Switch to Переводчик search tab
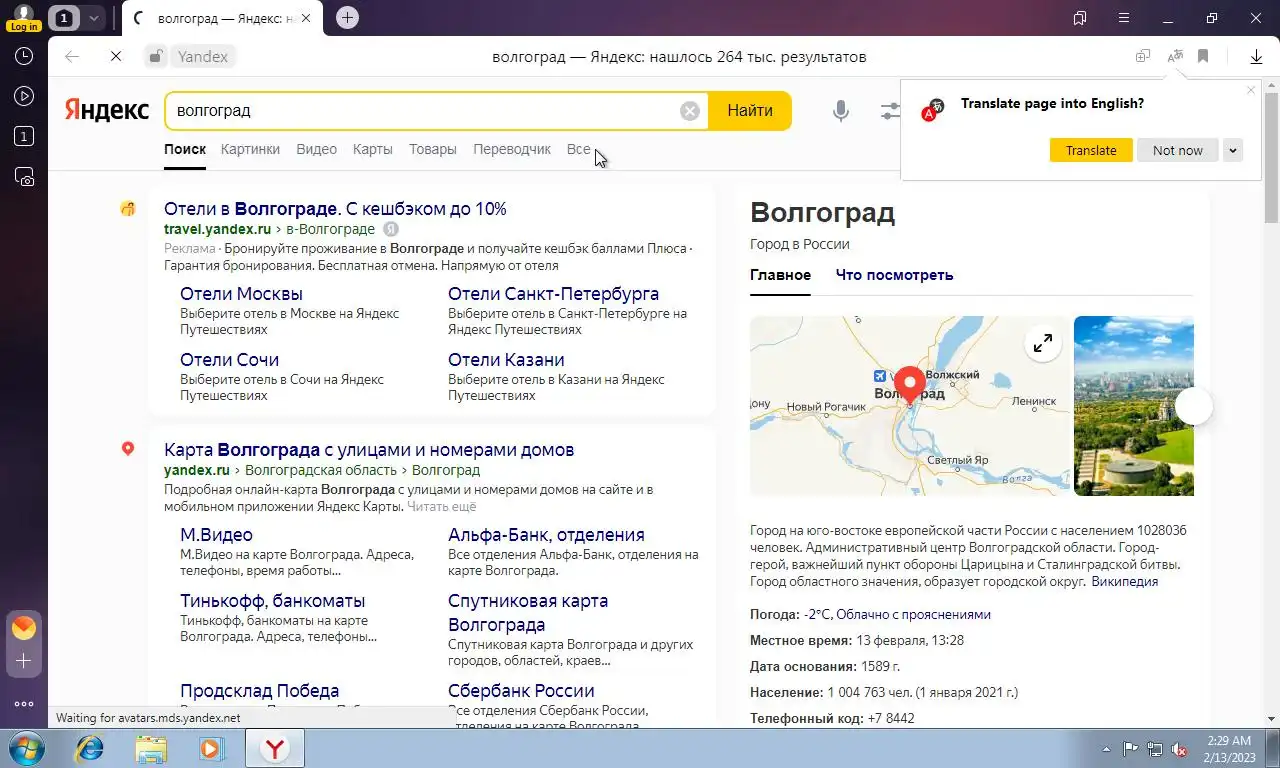Image resolution: width=1280 pixels, height=768 pixels. 512,149
